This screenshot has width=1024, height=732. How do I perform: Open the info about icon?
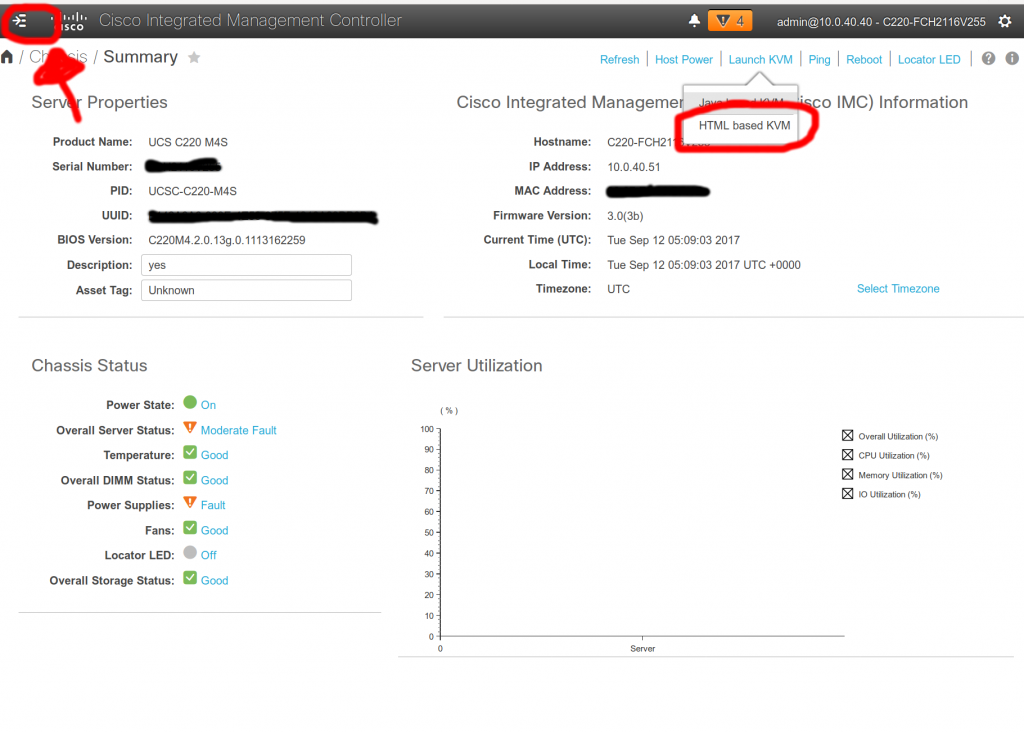click(1012, 59)
